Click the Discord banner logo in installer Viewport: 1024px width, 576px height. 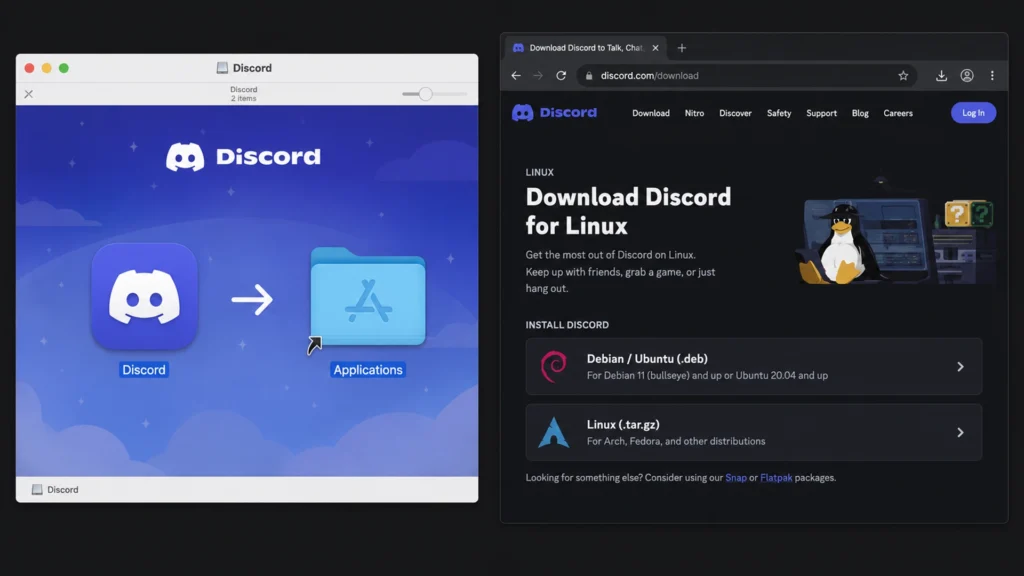point(244,157)
